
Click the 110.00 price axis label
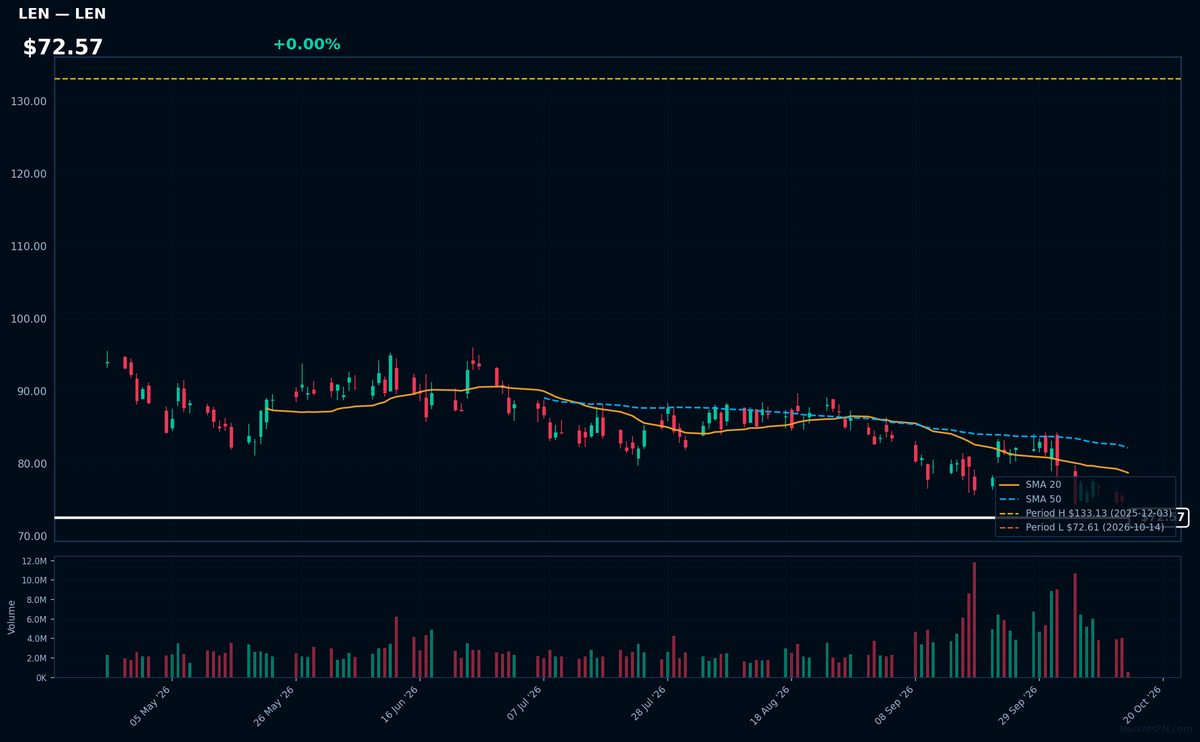pos(30,246)
